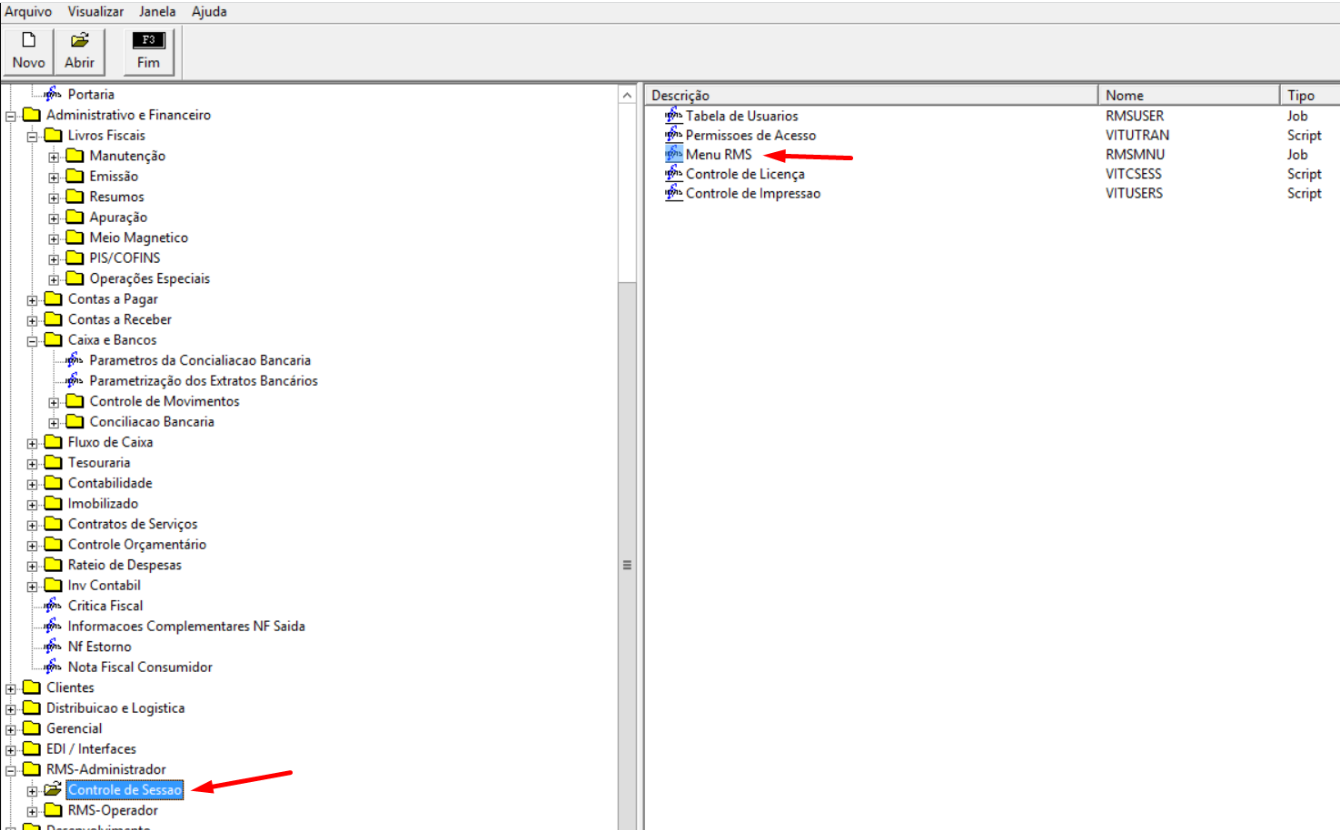Expand the Distribuicao e Logistica node
1340x830 pixels.
point(11,709)
